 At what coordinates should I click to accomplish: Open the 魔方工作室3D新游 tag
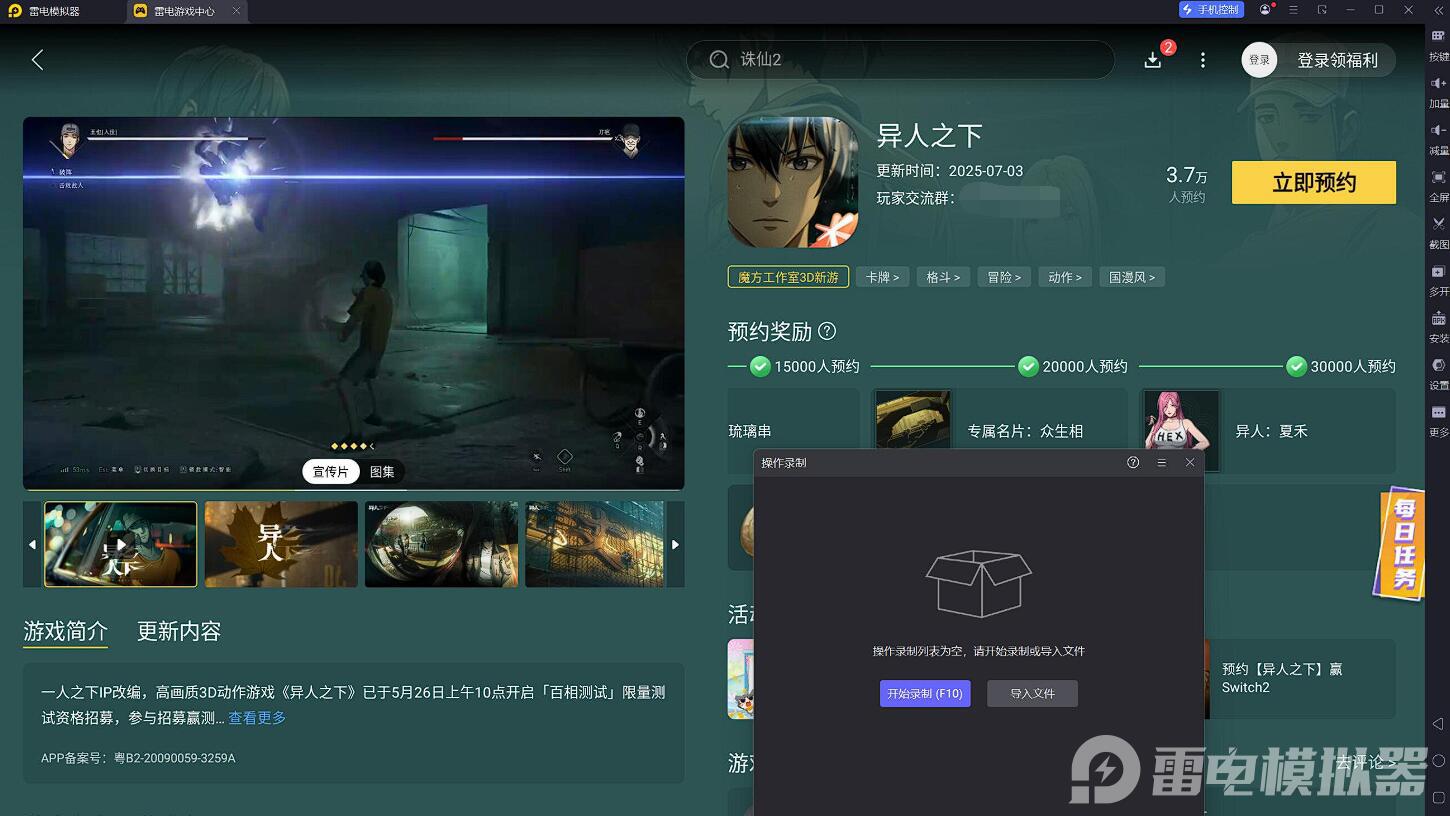tap(788, 277)
